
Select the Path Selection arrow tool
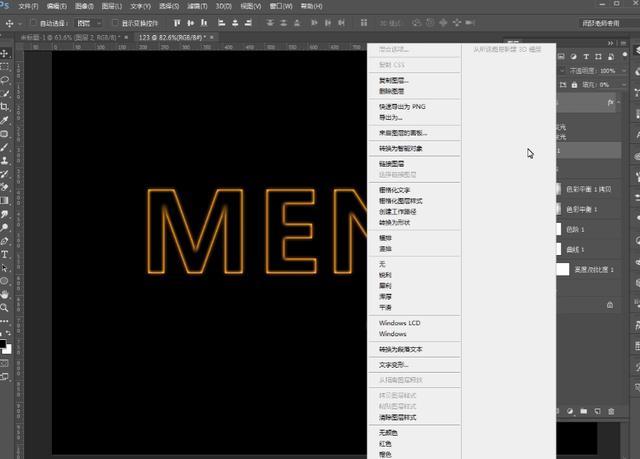pos(5,268)
